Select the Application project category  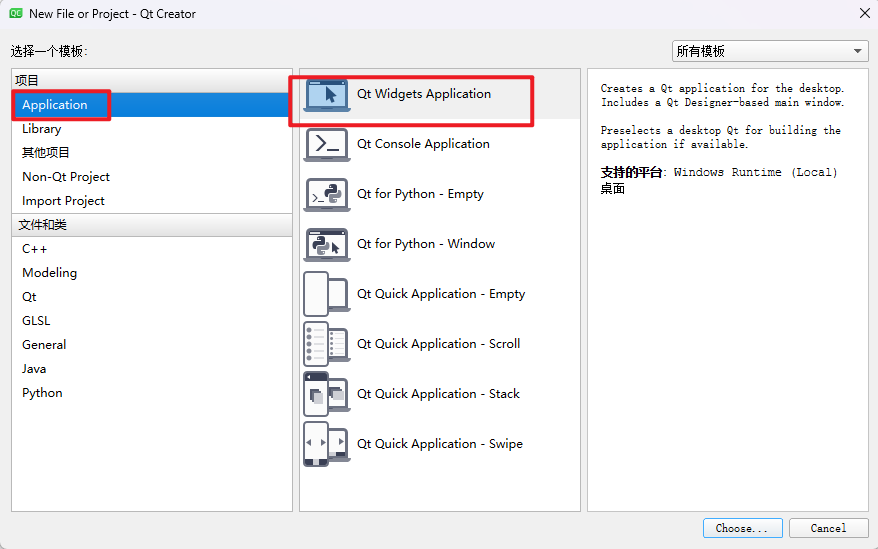151,105
